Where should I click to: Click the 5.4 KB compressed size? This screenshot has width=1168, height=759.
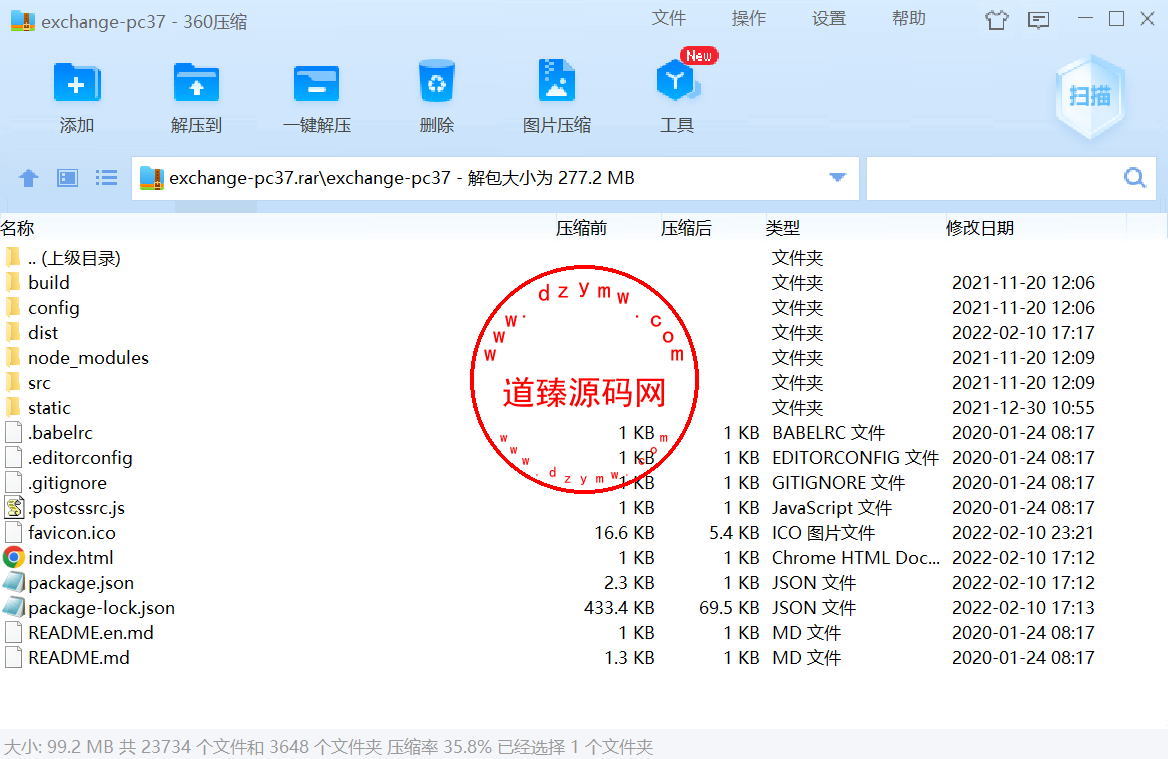click(734, 533)
